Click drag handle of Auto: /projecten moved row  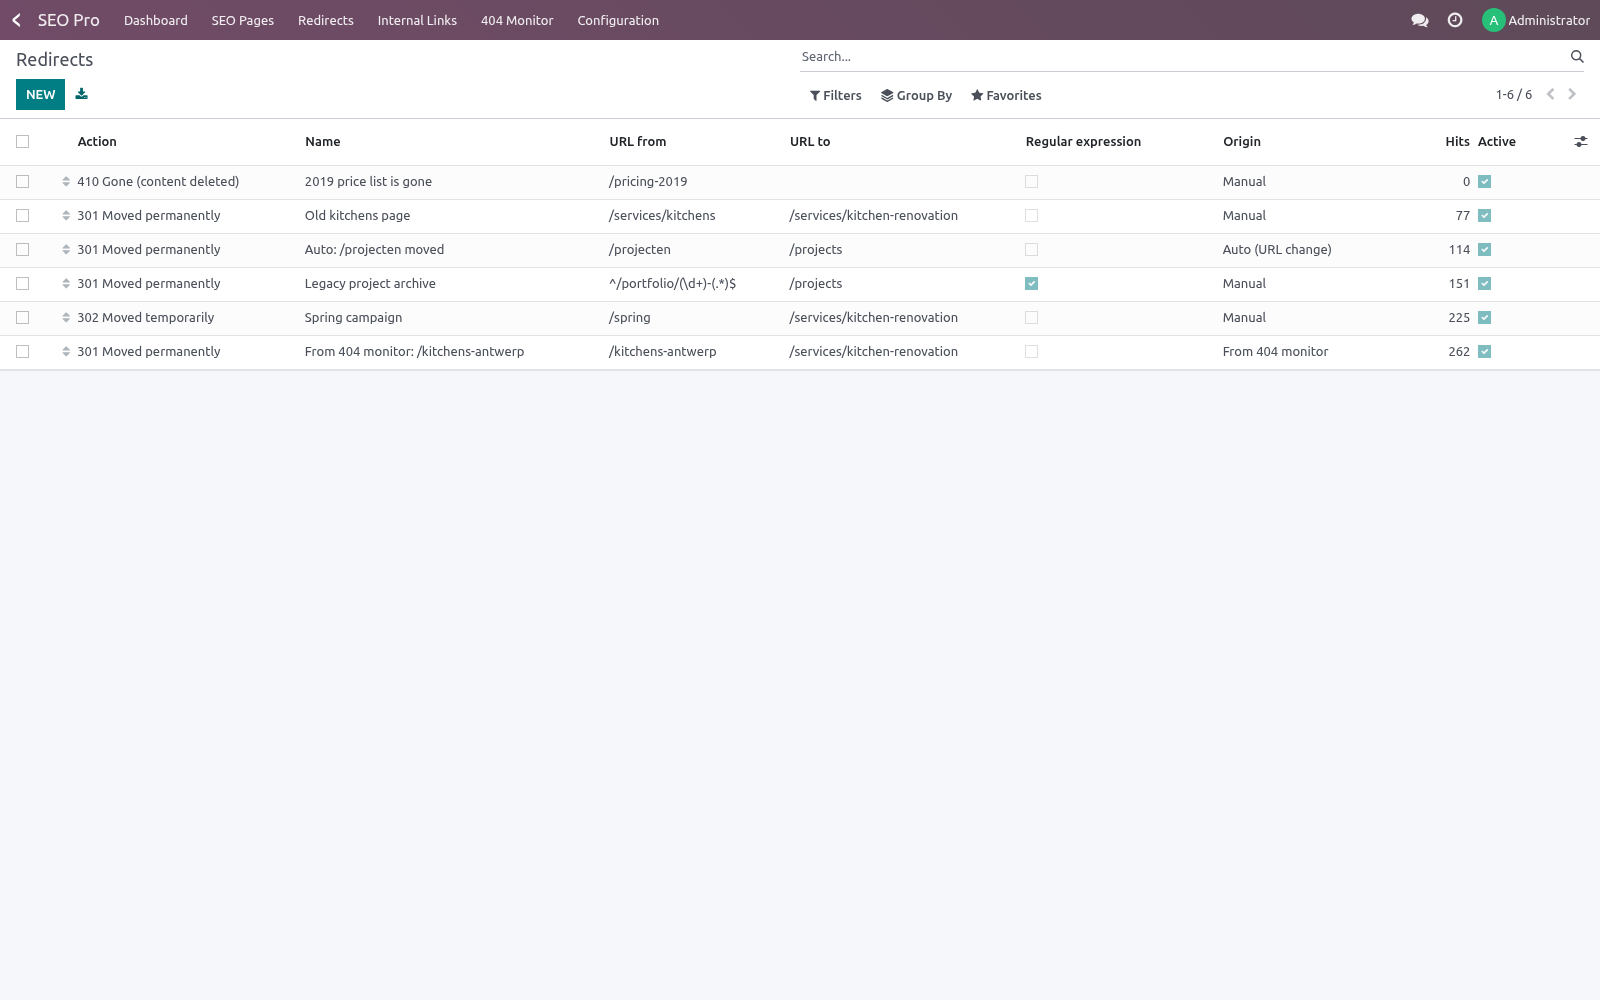pyautogui.click(x=66, y=250)
